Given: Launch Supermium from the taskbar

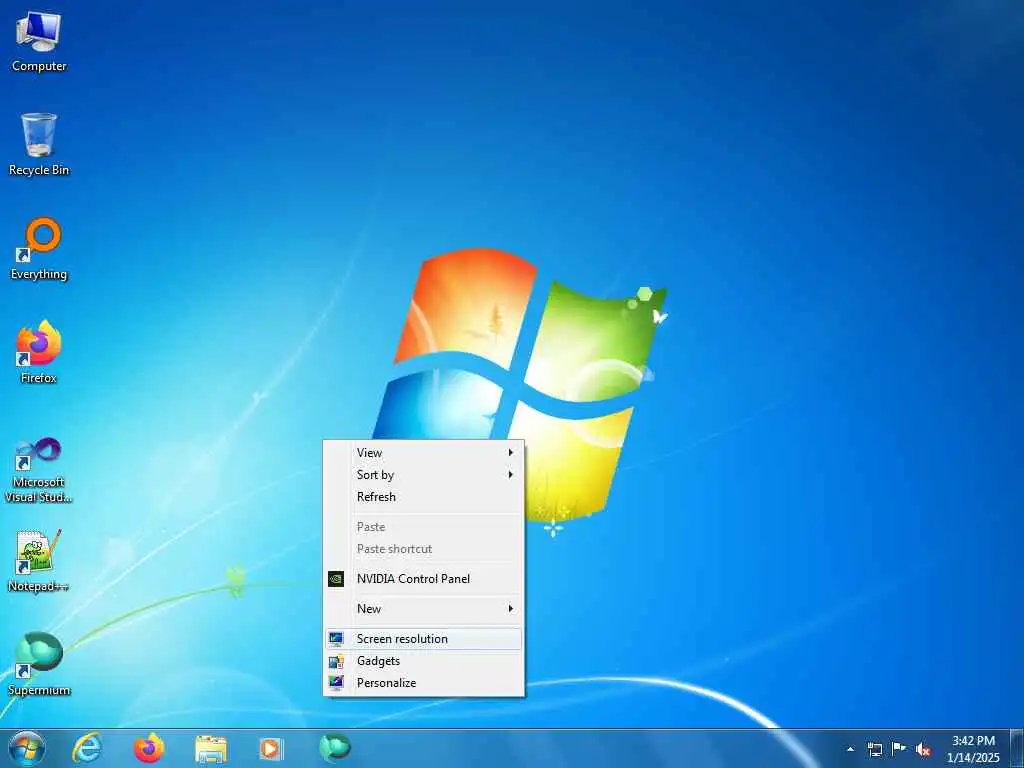Looking at the screenshot, I should click(x=335, y=748).
